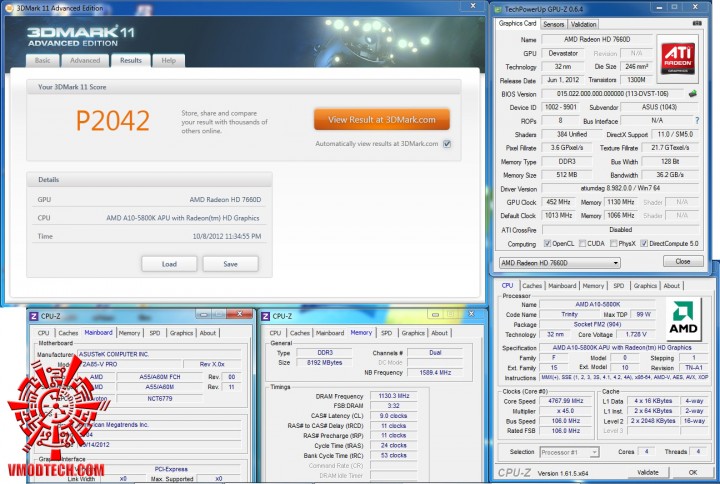This screenshot has width=720, height=484.
Task: Click the Driver Version field atiumdag 8.982.0.0
Action: pos(620,188)
